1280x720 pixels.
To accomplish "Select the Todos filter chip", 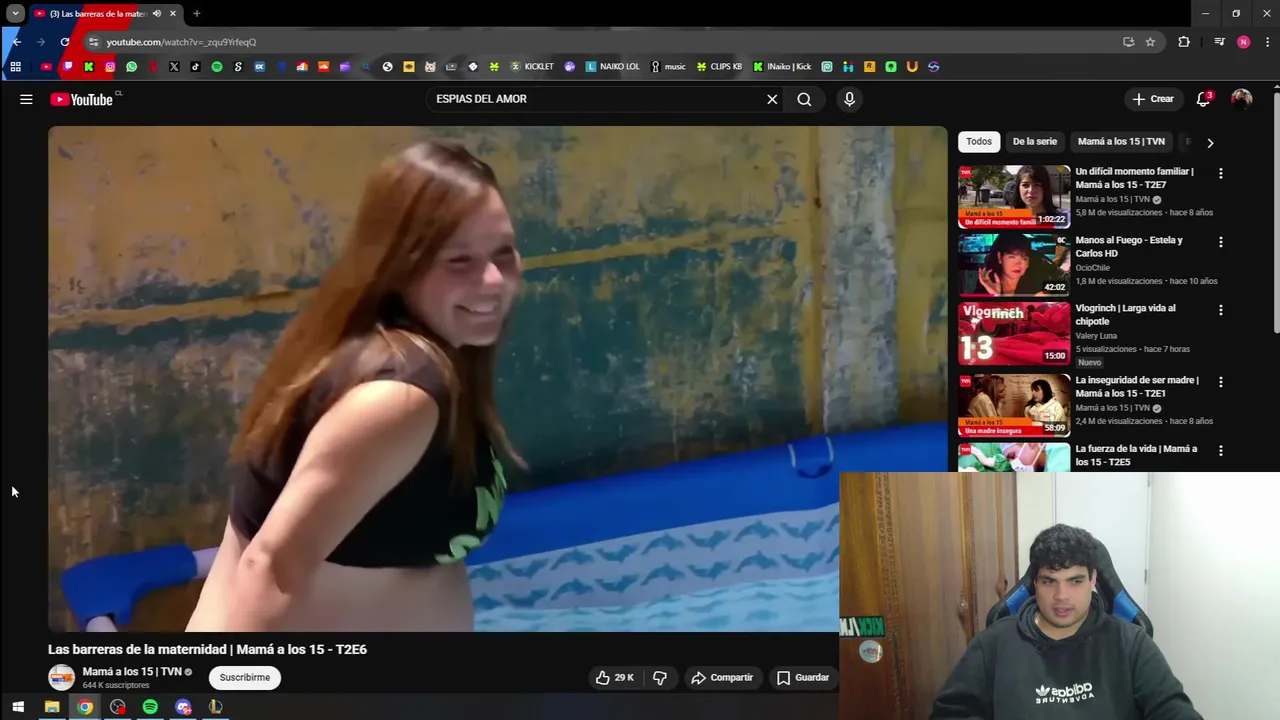I will point(979,141).
